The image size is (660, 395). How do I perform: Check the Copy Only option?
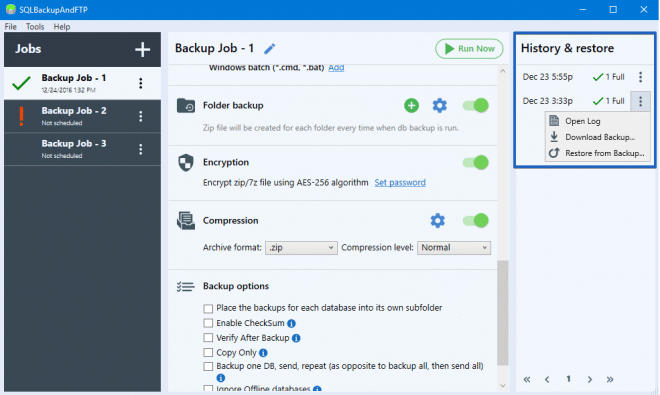point(208,352)
